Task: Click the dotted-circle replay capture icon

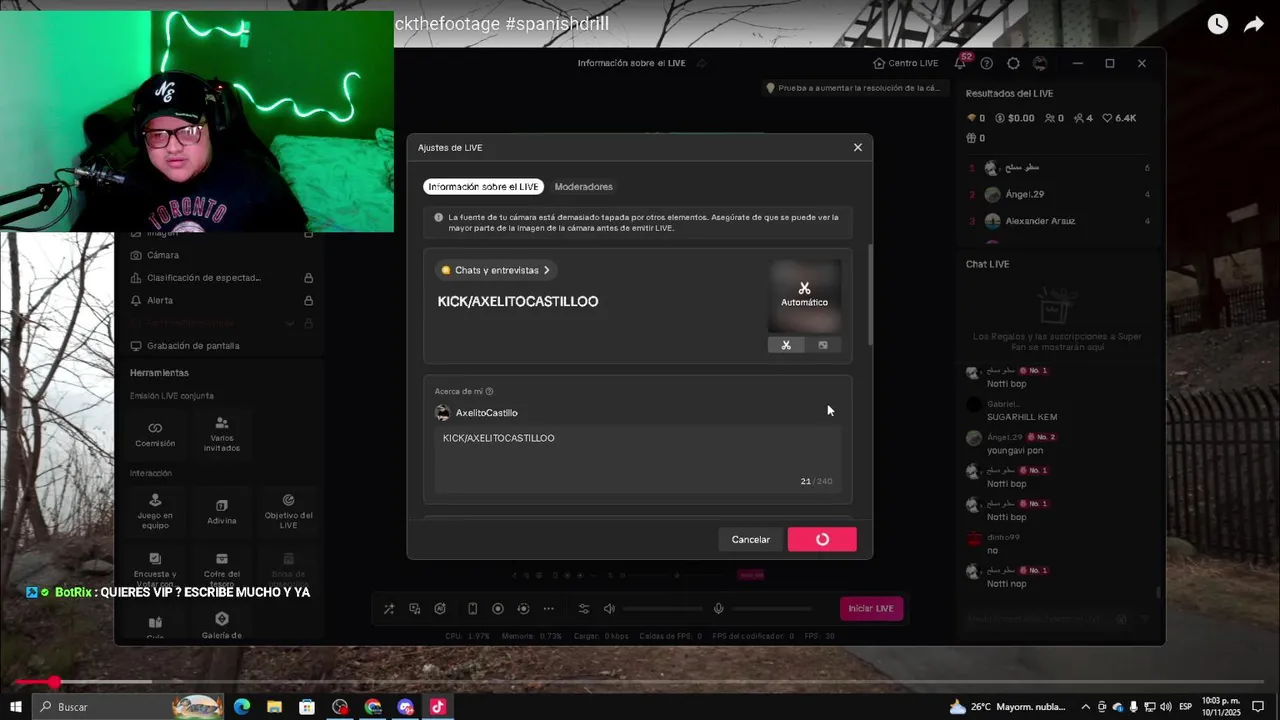Action: (523, 609)
